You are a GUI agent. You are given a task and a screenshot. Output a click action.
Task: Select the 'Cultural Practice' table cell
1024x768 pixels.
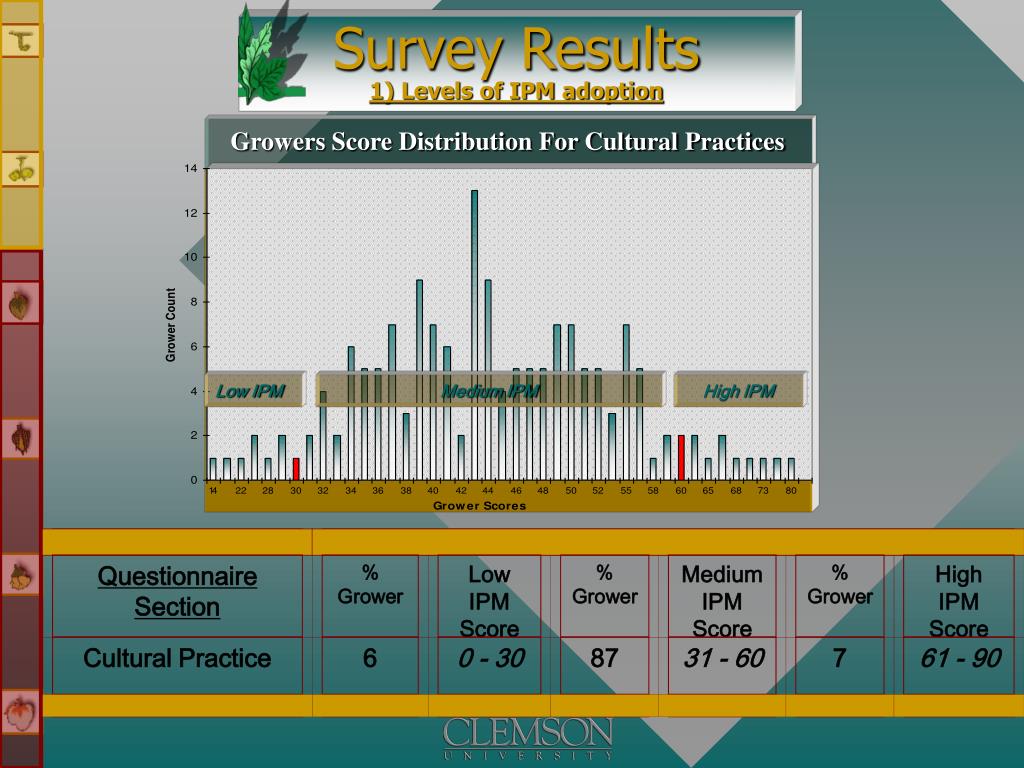(177, 658)
